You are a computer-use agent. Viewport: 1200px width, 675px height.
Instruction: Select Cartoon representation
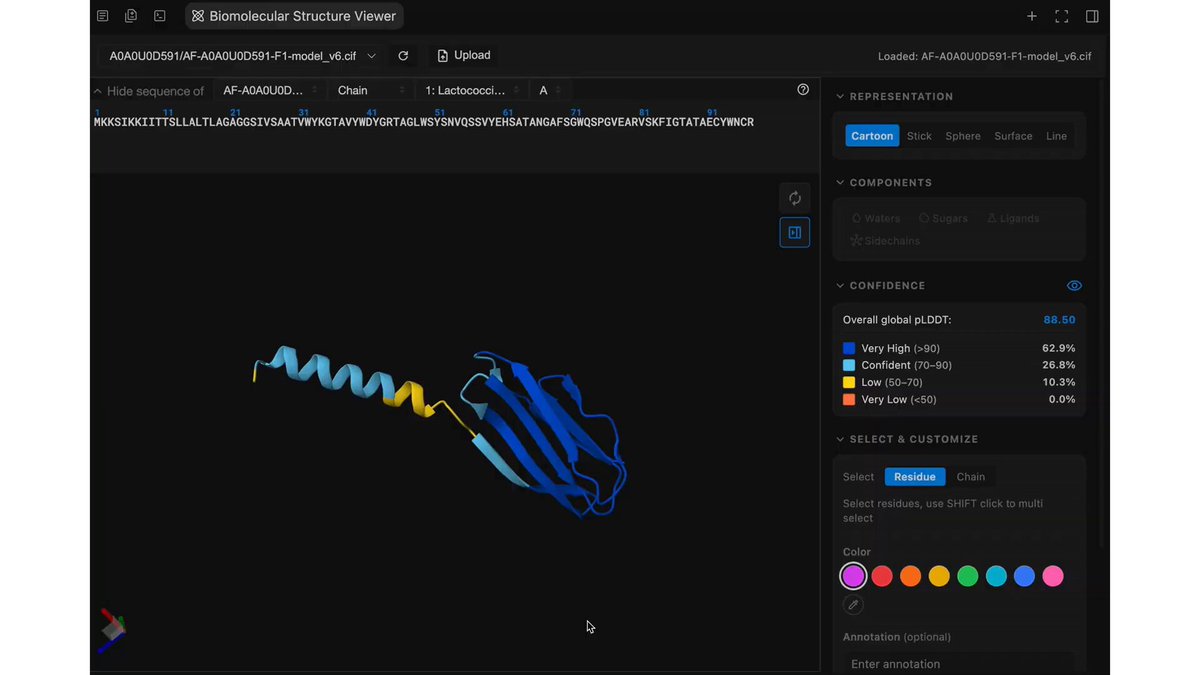[872, 136]
